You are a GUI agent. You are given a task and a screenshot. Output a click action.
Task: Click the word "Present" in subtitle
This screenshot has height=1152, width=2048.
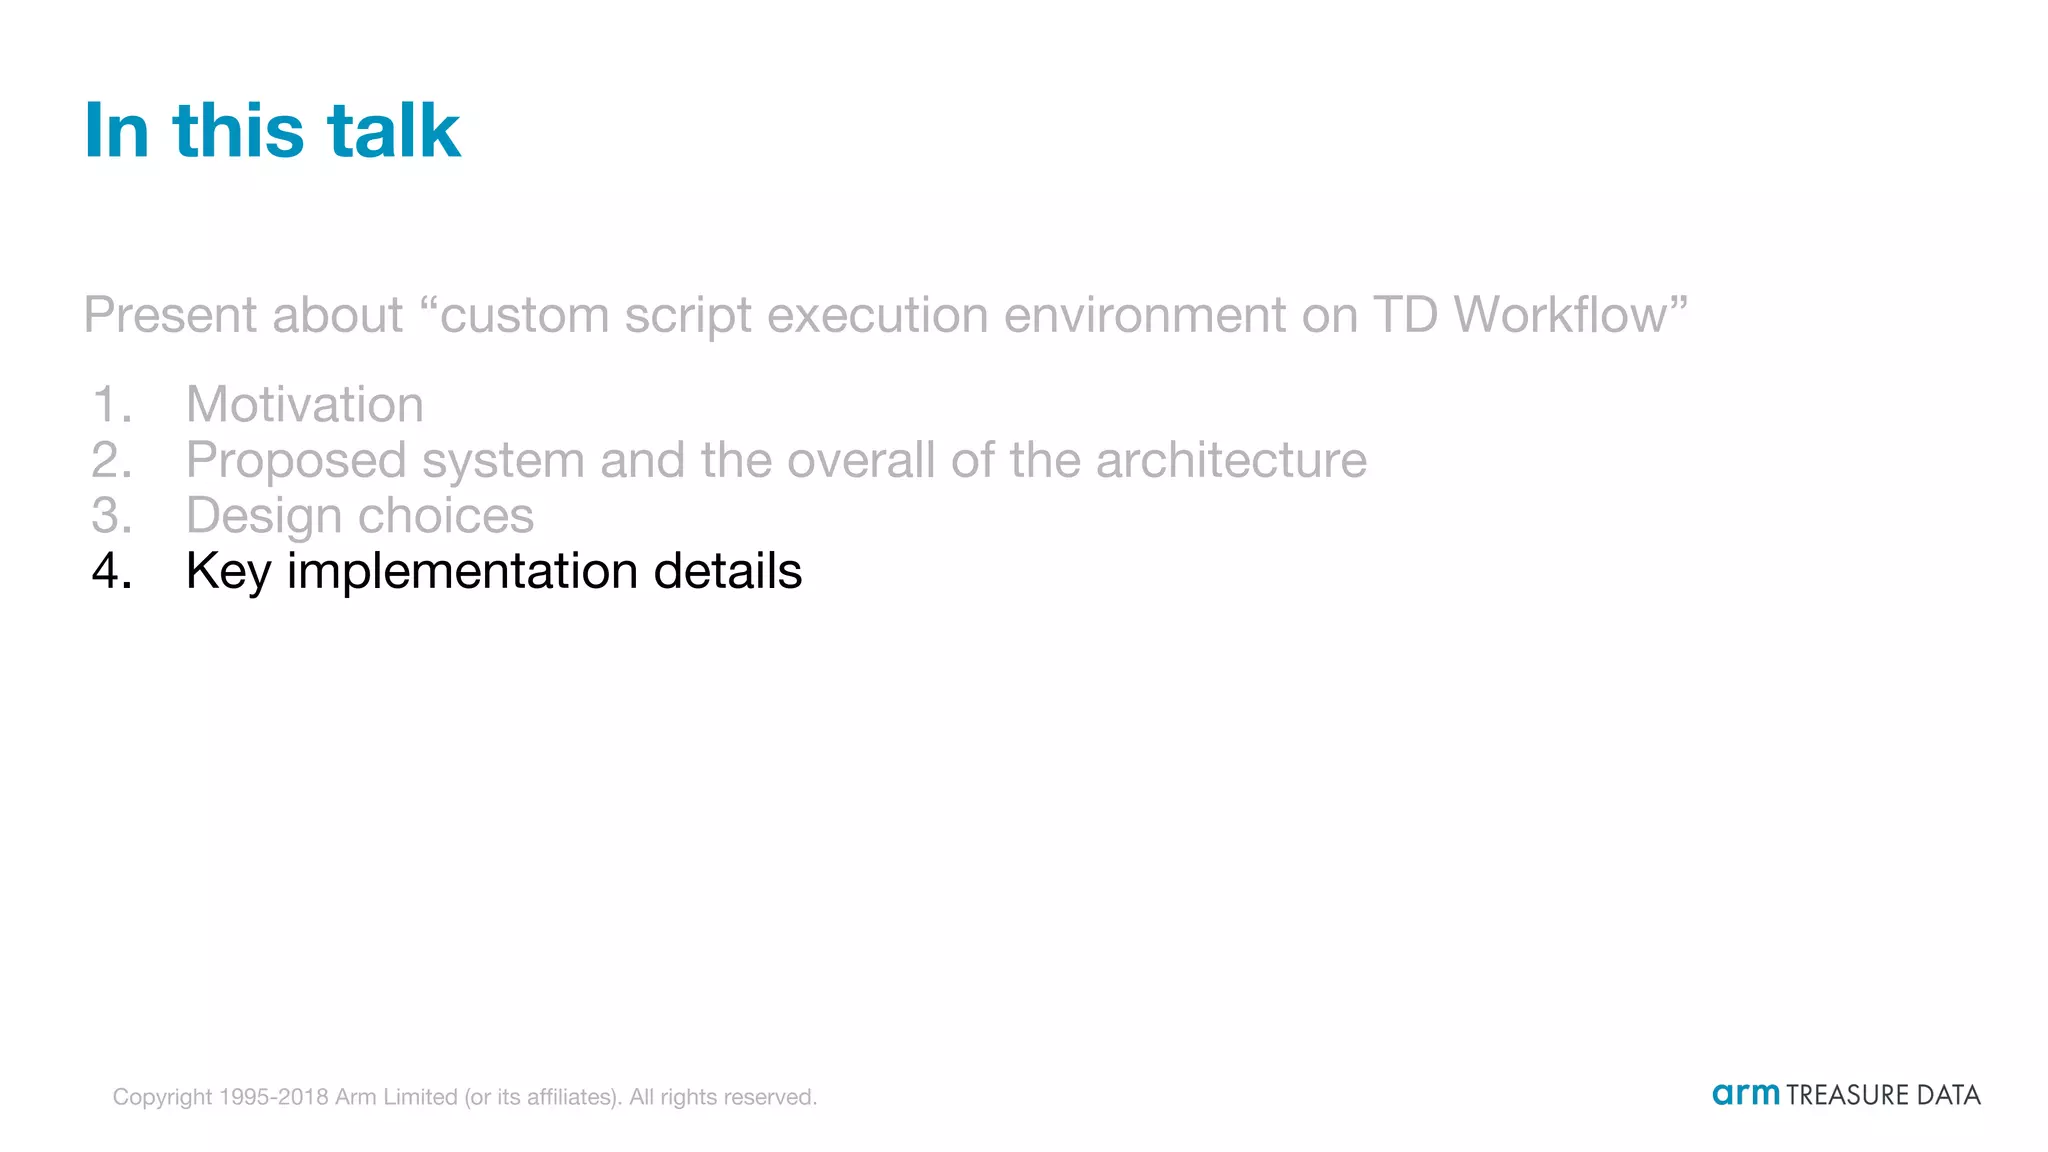(x=169, y=315)
